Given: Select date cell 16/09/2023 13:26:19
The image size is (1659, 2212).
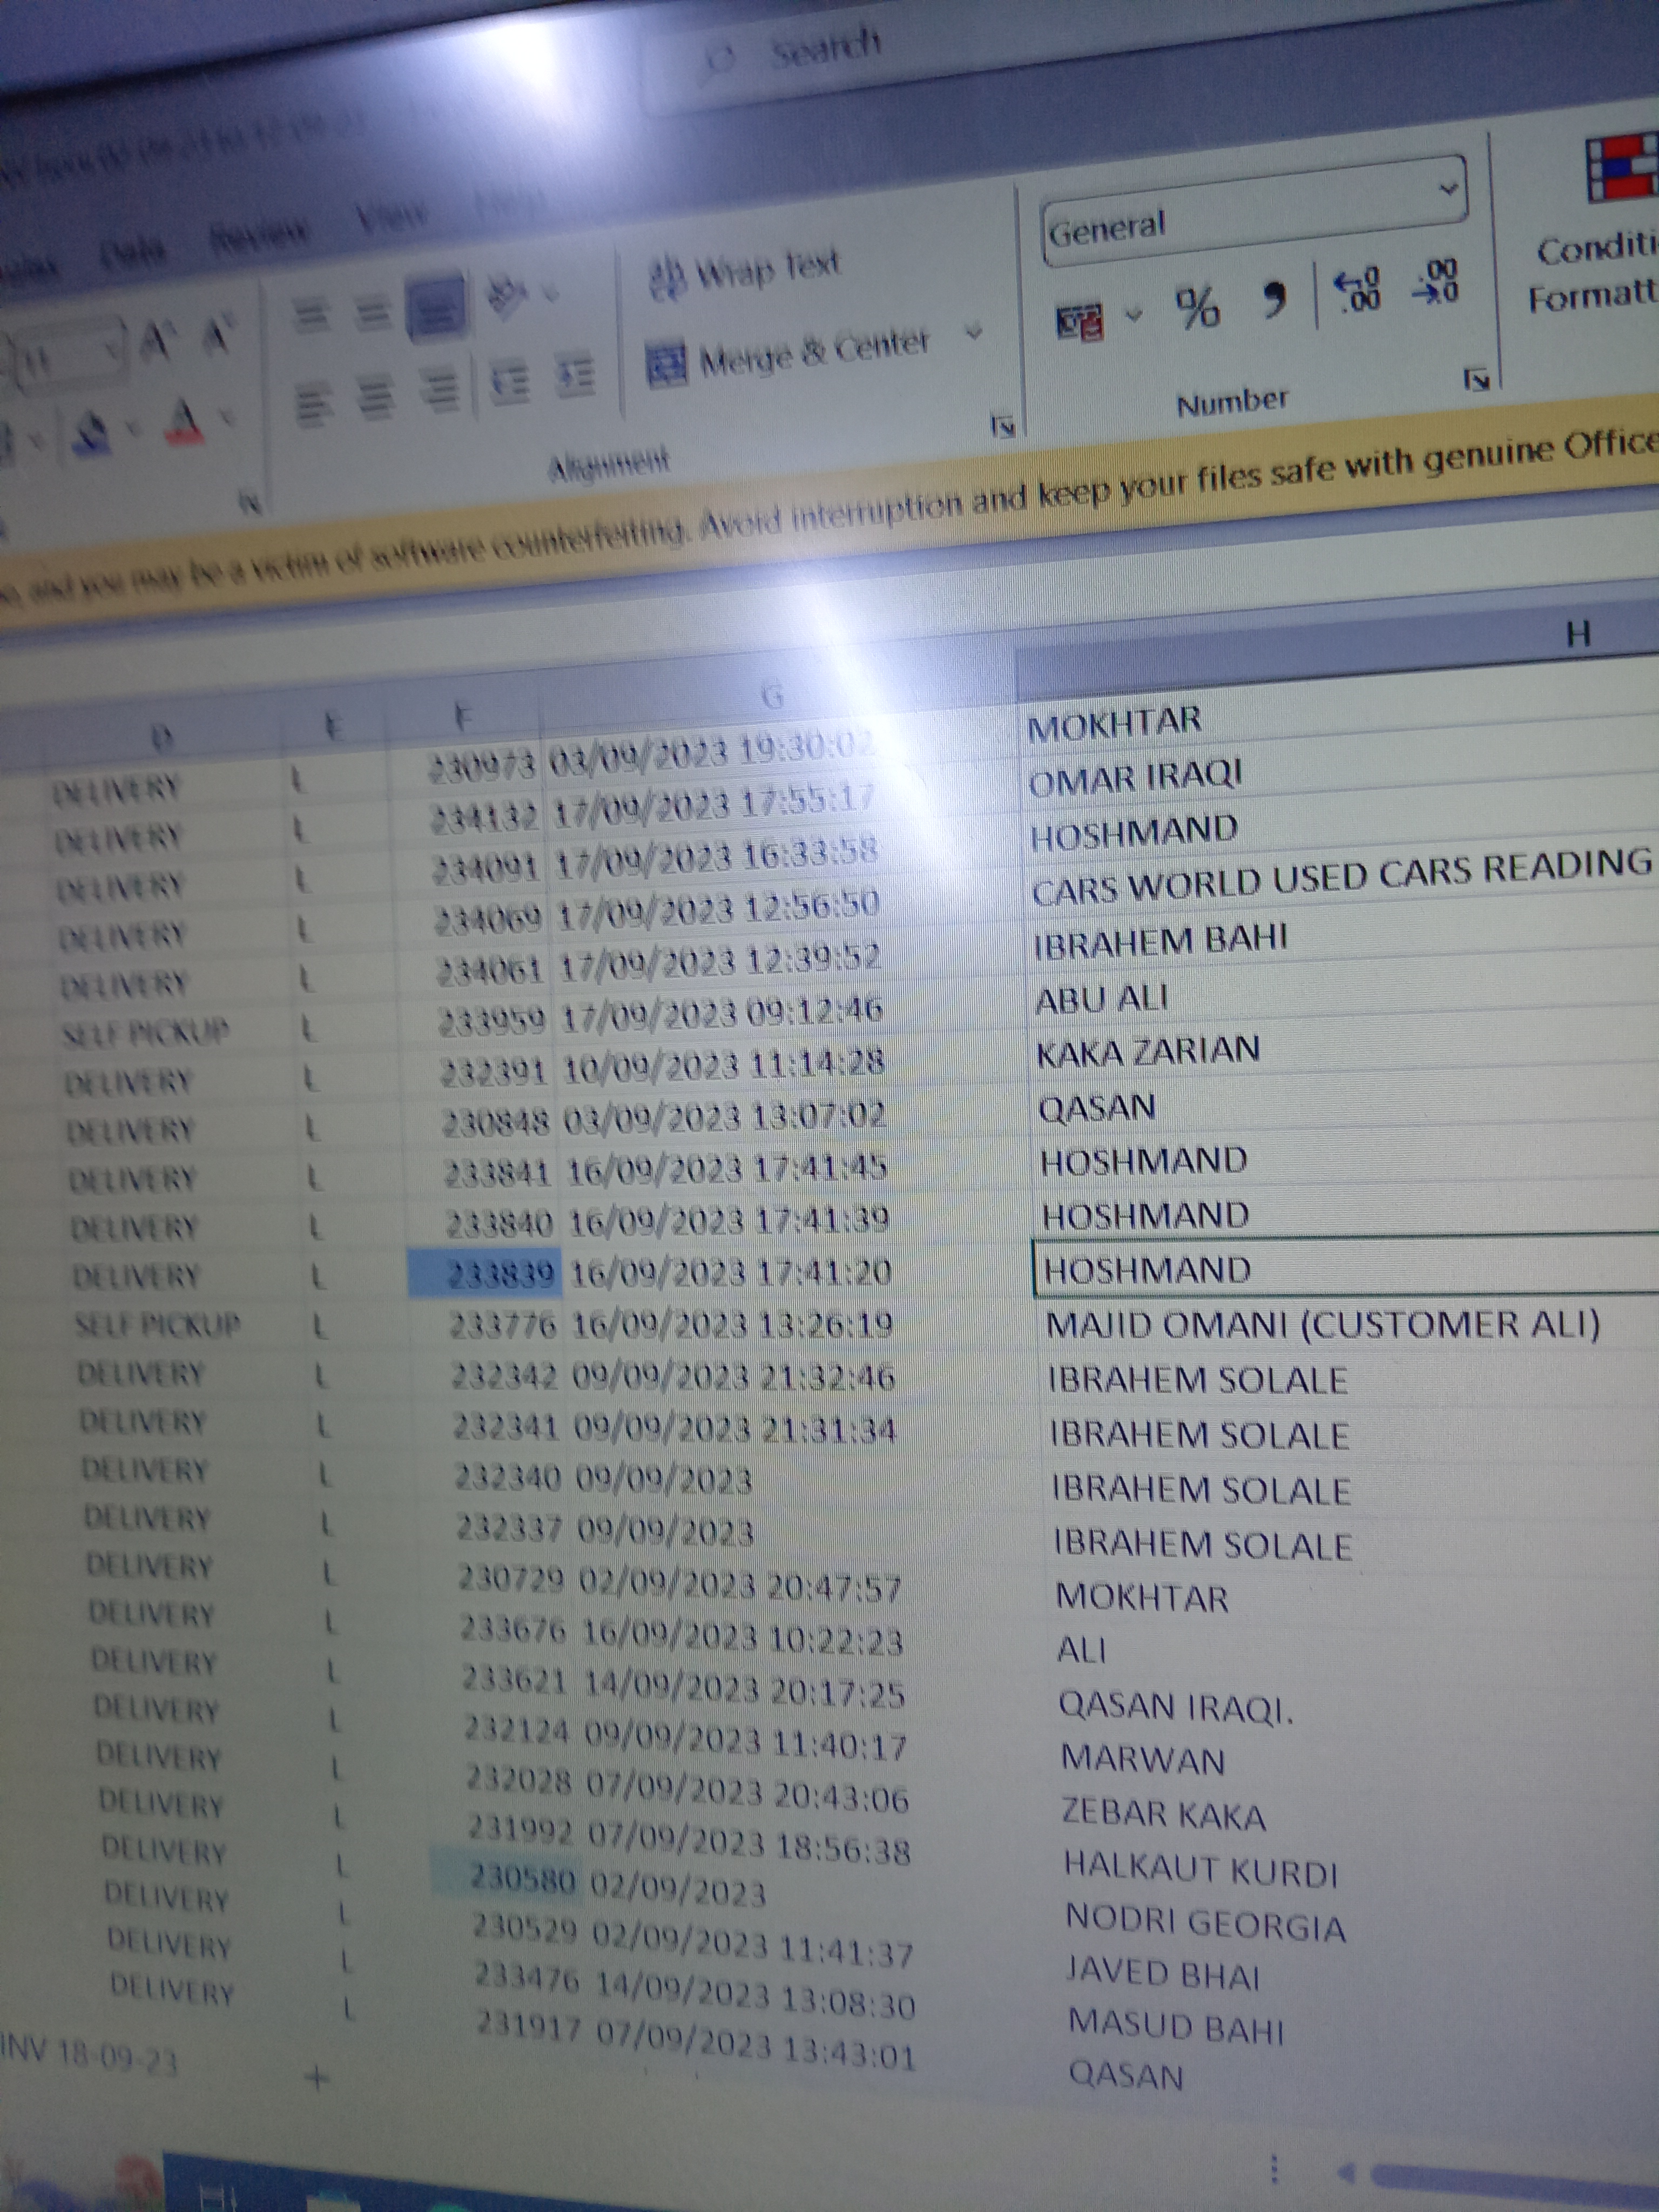Looking at the screenshot, I should pos(733,1326).
